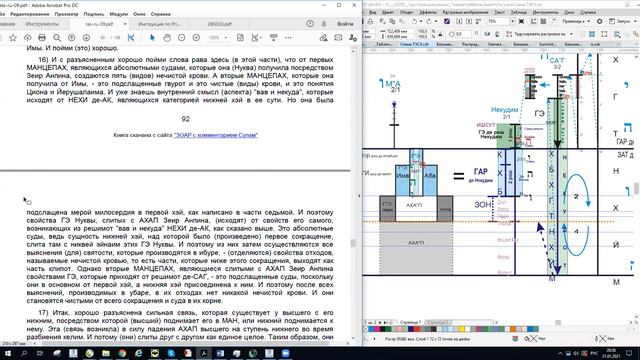Click rotation angle field in CorelDRAW
The height and width of the screenshot is (360, 640).
[x=462, y=34]
